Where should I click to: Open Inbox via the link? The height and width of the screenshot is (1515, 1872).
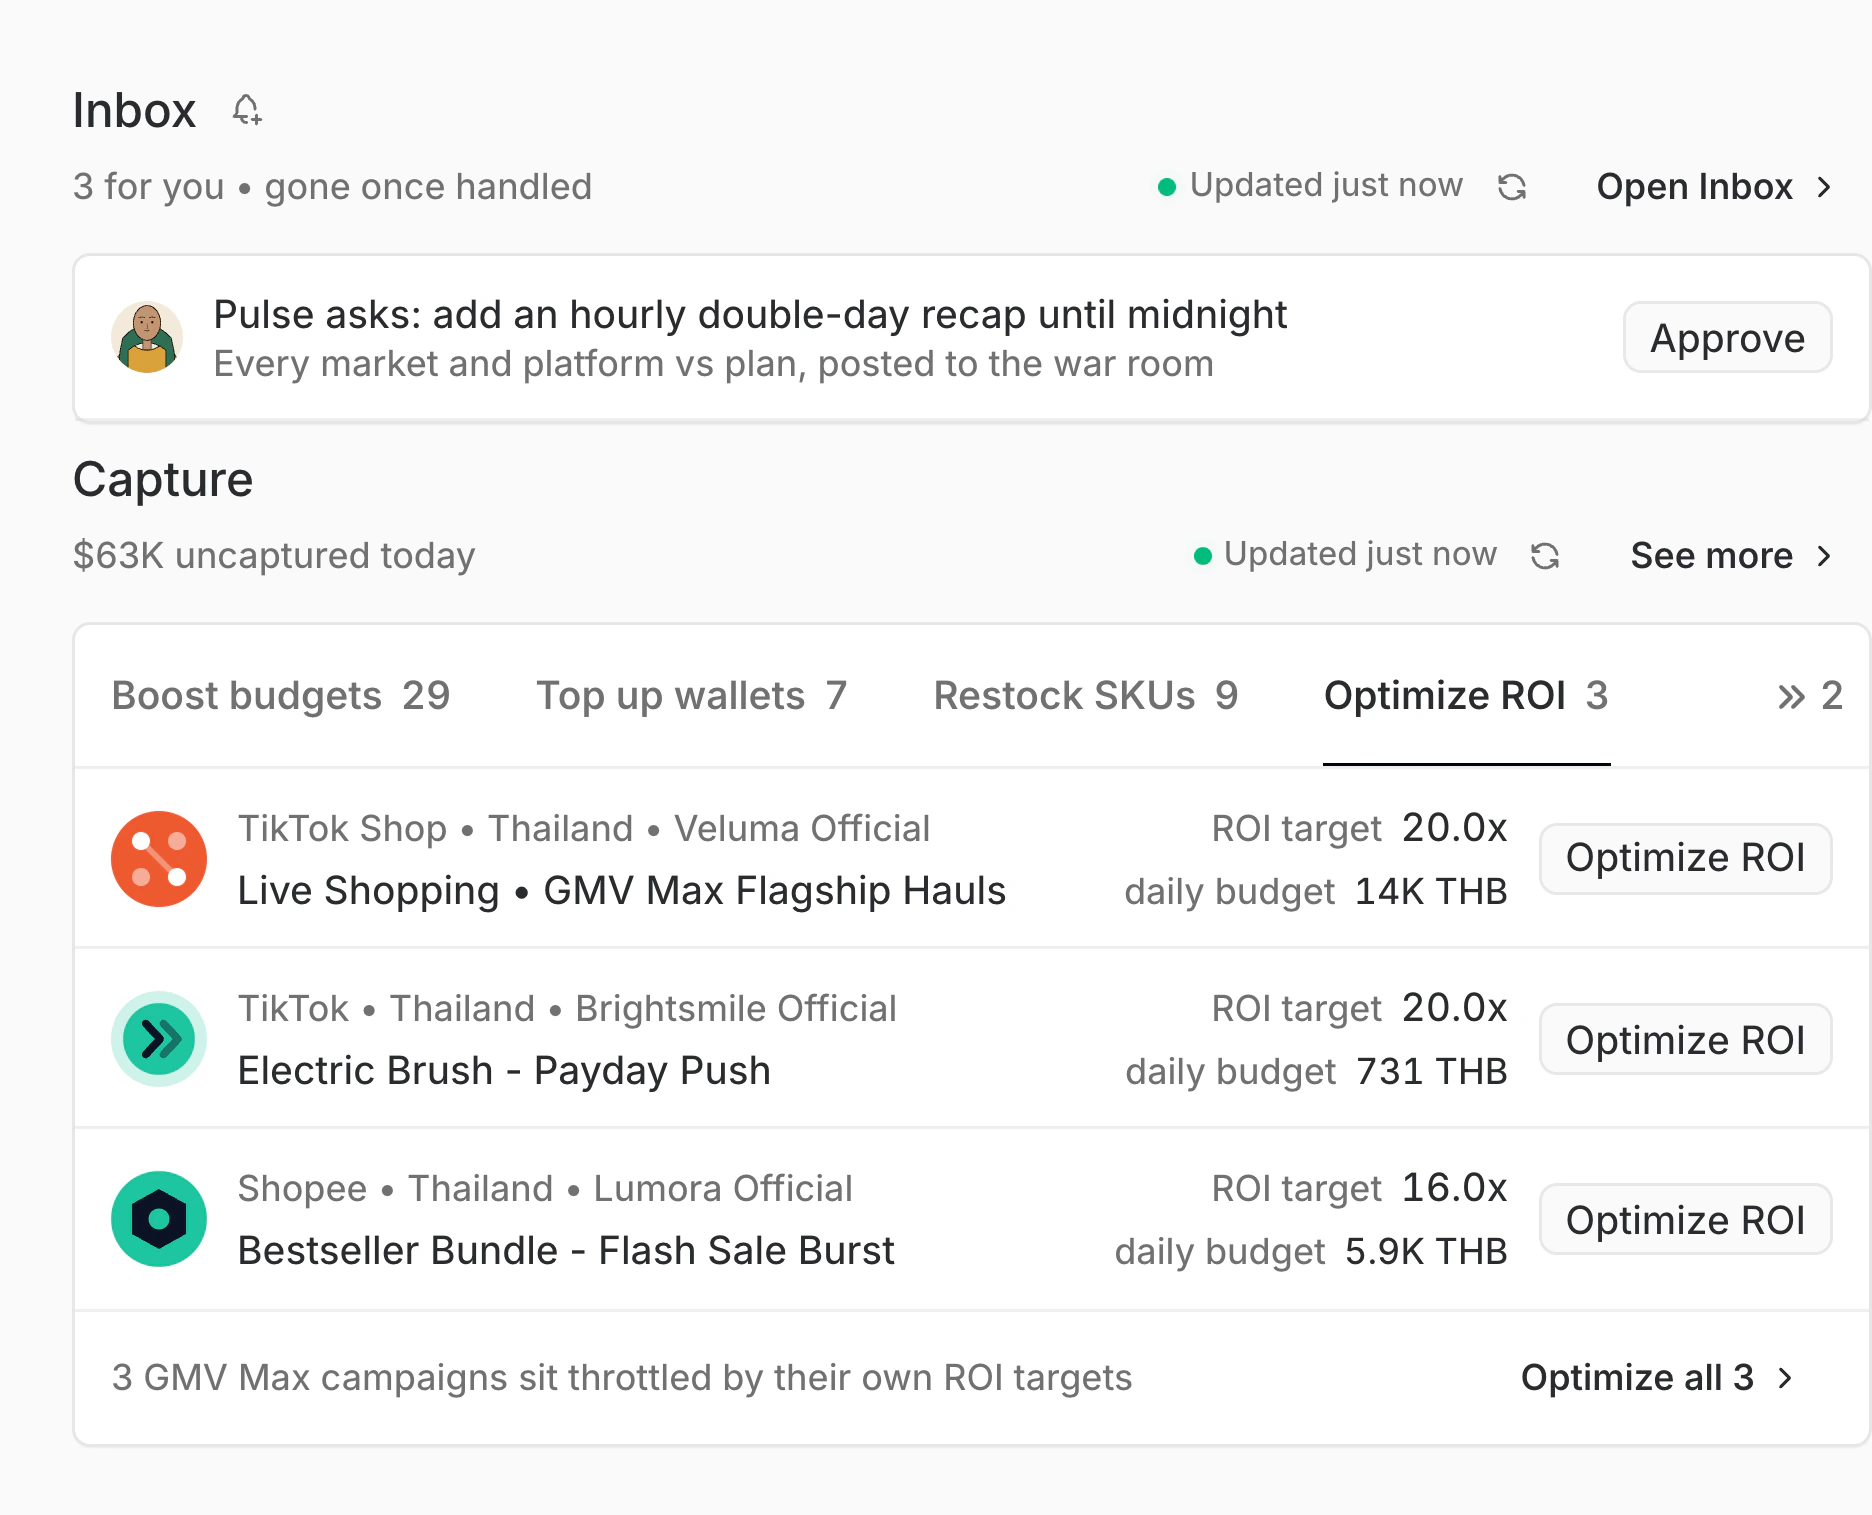pyautogui.click(x=1714, y=187)
